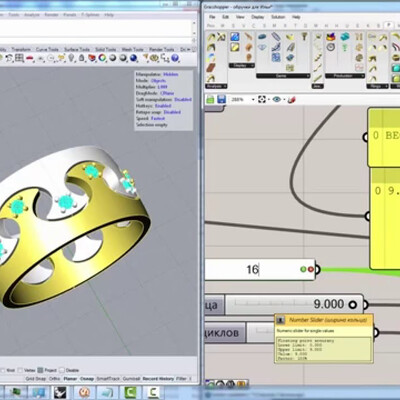Image resolution: width=400 pixels, height=400 pixels.
Task: Open the Grasshopper View menu
Action: click(240, 17)
